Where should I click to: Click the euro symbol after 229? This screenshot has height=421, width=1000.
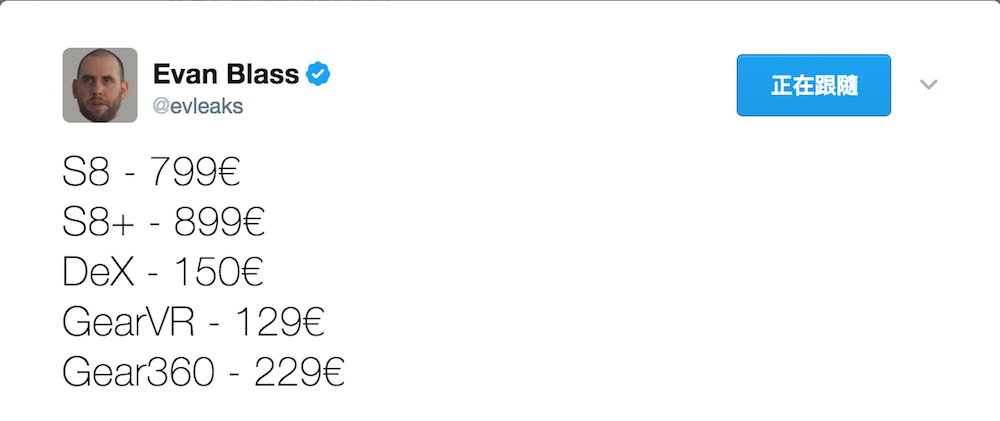(332, 373)
